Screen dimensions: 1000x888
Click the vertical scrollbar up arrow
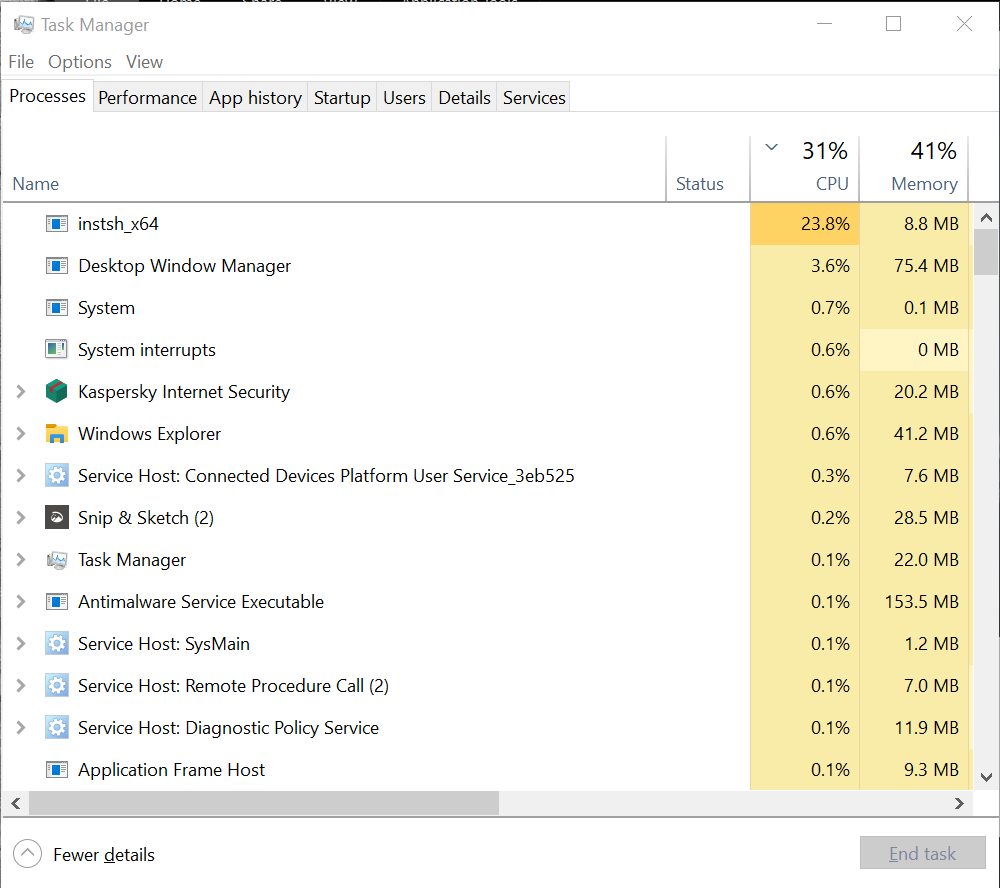[986, 218]
